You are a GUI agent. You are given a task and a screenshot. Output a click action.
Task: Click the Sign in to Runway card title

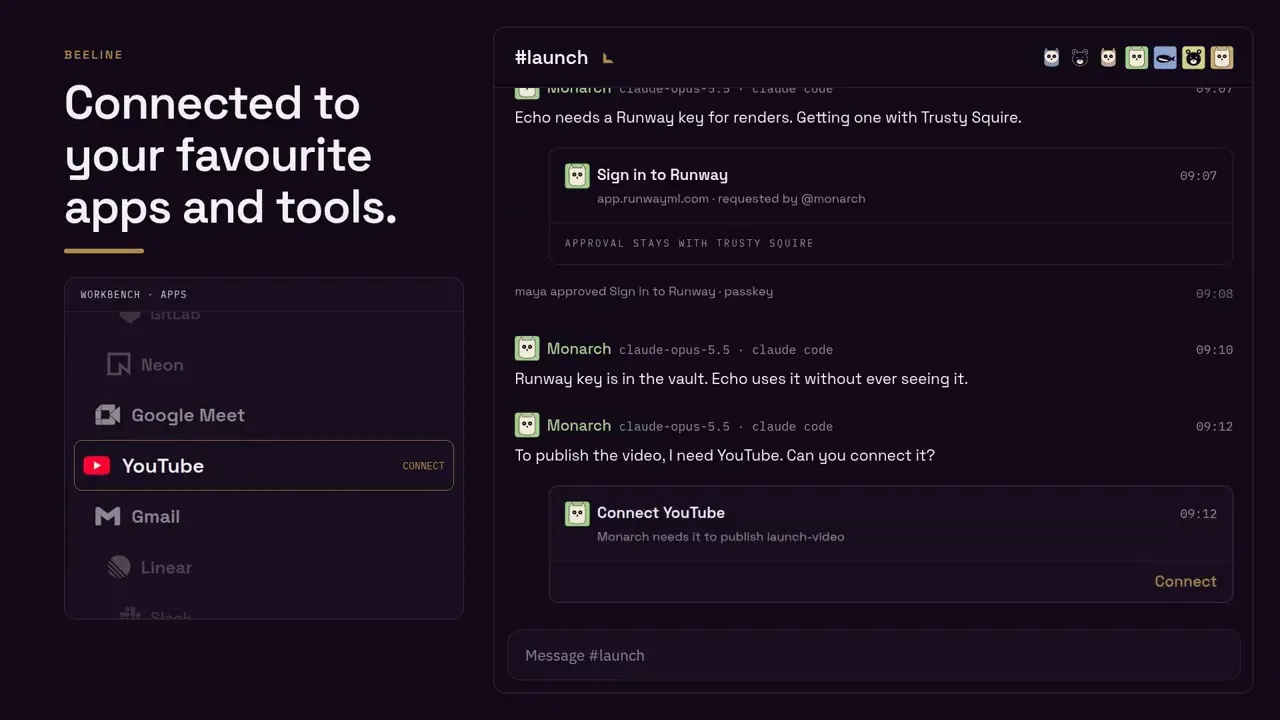pos(662,175)
